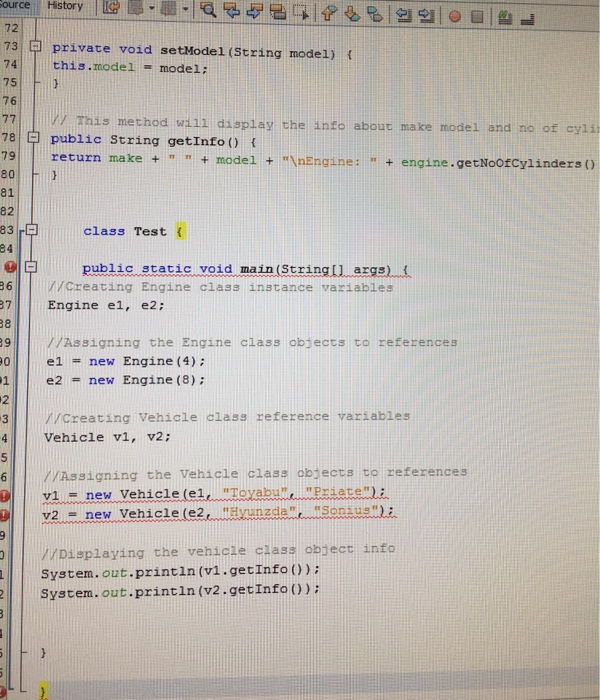The height and width of the screenshot is (700, 600).
Task: Click the Uncomment lines toolbar icon
Action: [528, 19]
